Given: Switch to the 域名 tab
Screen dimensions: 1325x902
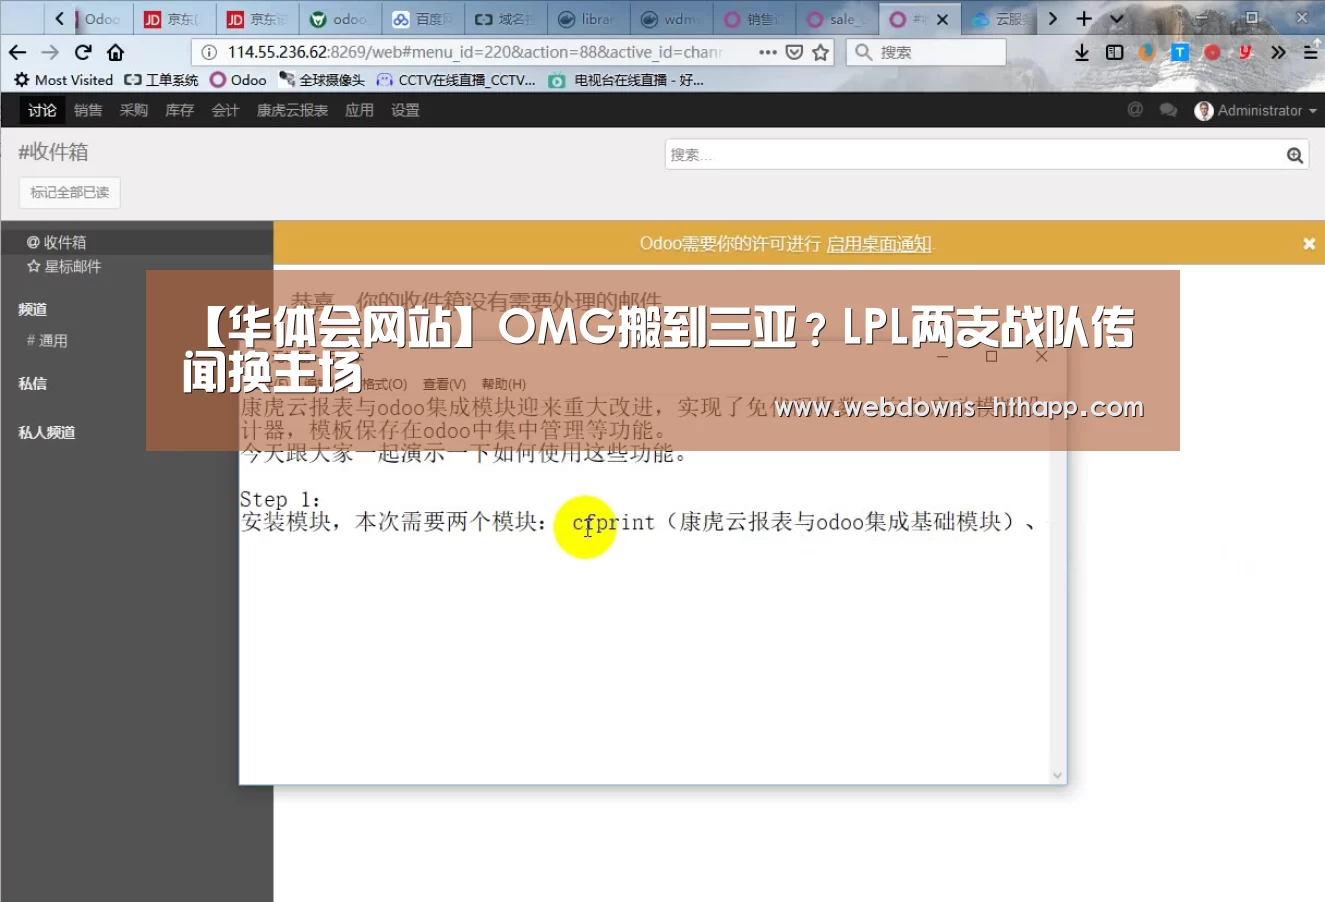Looking at the screenshot, I should pos(505,19).
